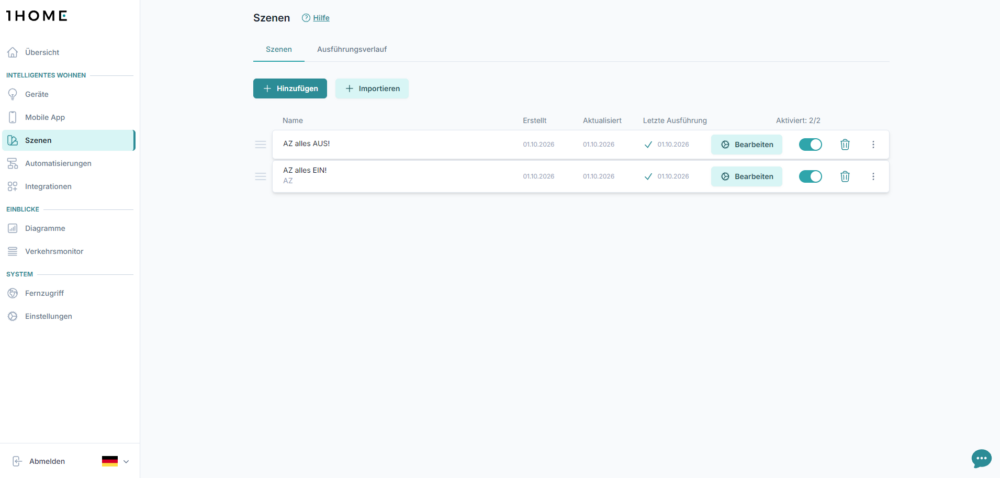Open Automatisierungen in the sidebar
This screenshot has width=1000, height=478.
click(69, 163)
